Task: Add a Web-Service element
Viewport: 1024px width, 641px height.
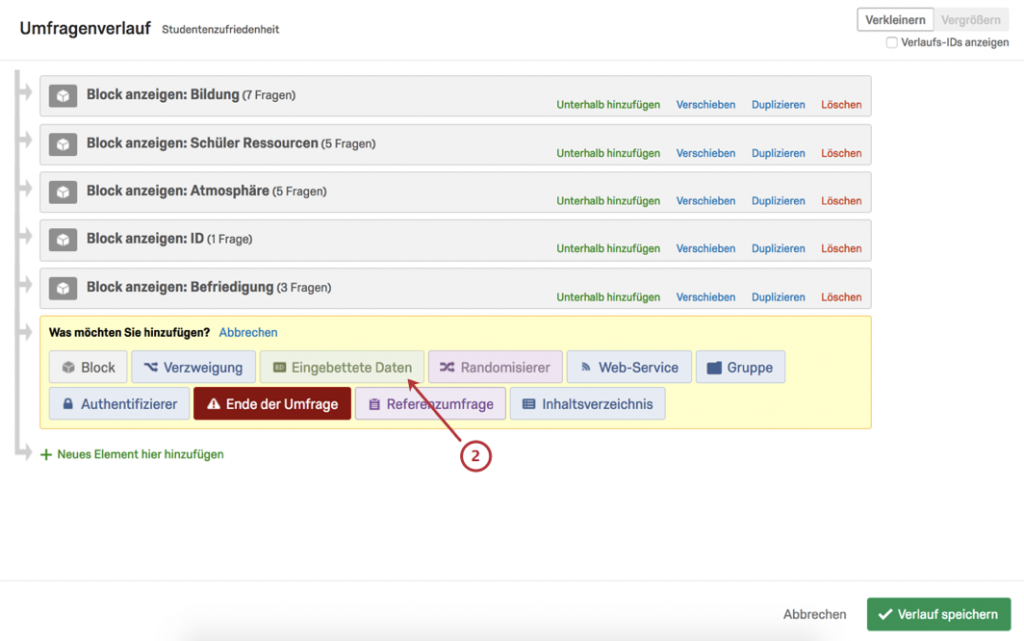Action: pos(629,367)
